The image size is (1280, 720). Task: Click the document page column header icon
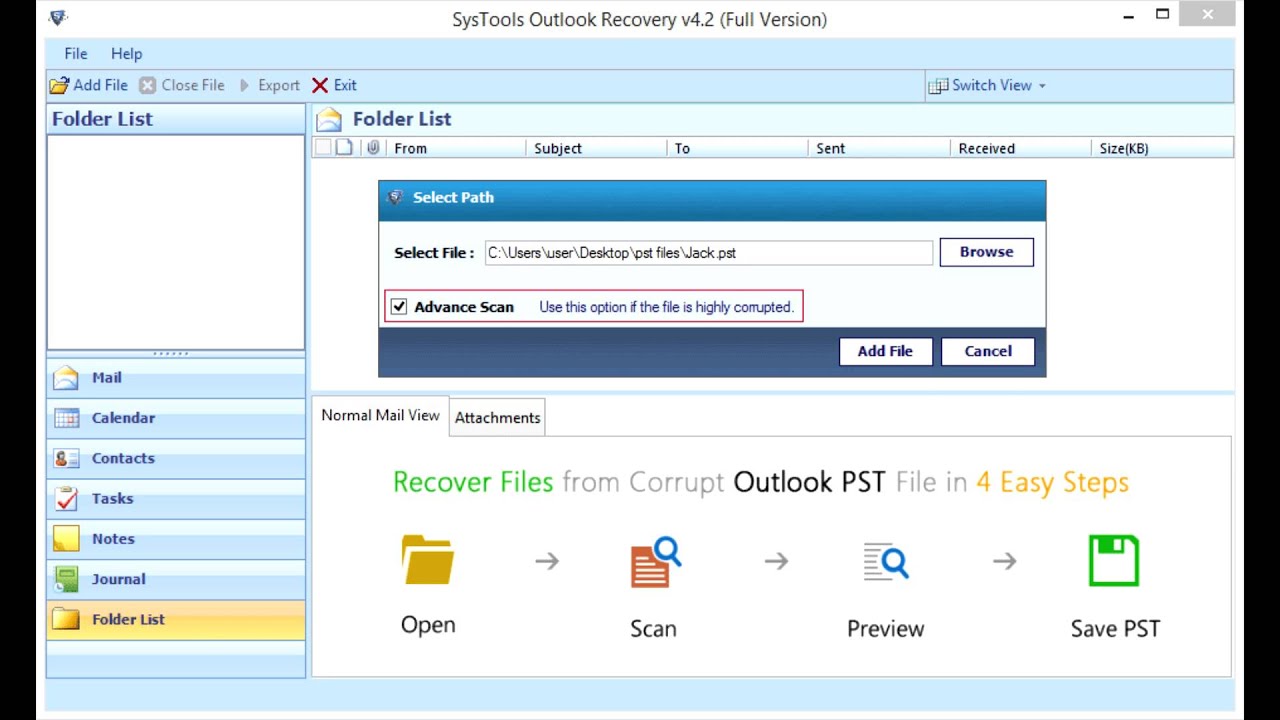pos(344,148)
